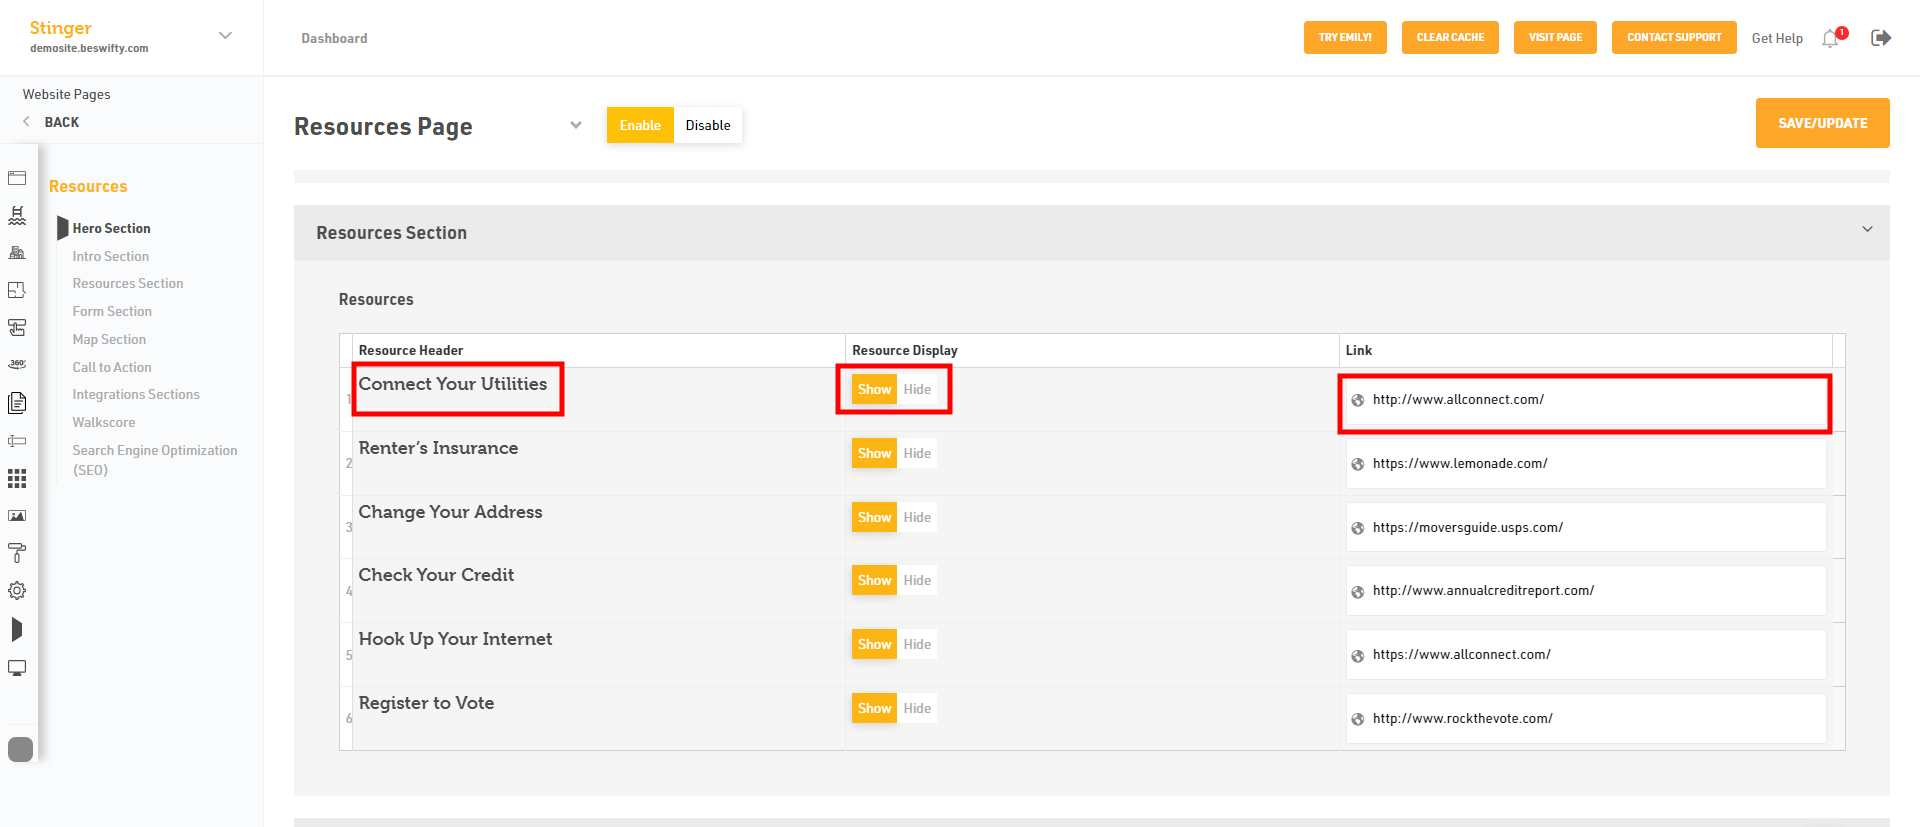
Task: Hide the Connect Your Utilities resource
Action: 917,390
